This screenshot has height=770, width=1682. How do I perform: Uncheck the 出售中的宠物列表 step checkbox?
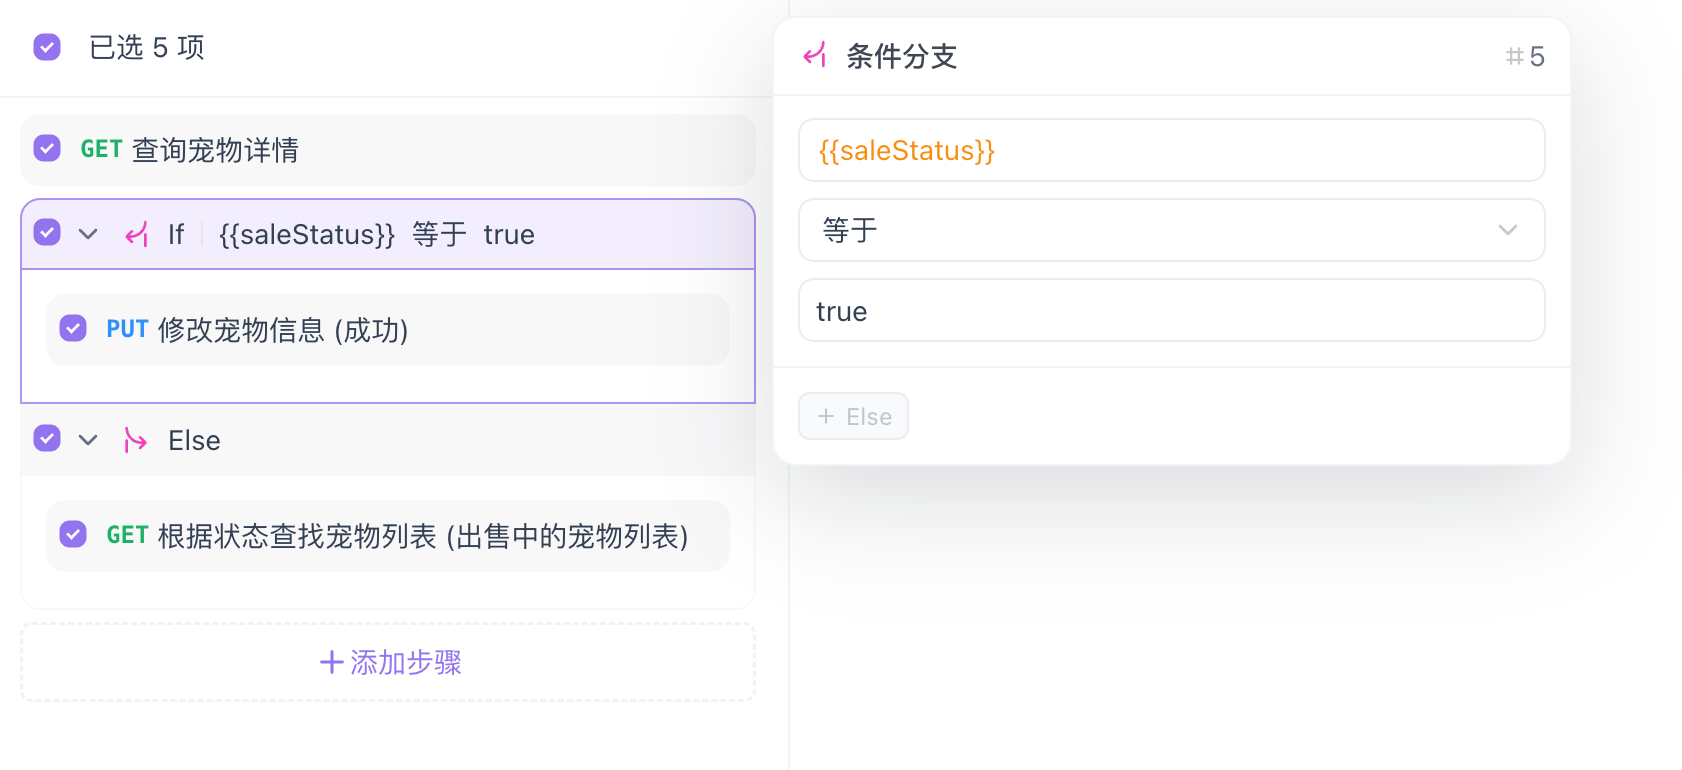73,535
